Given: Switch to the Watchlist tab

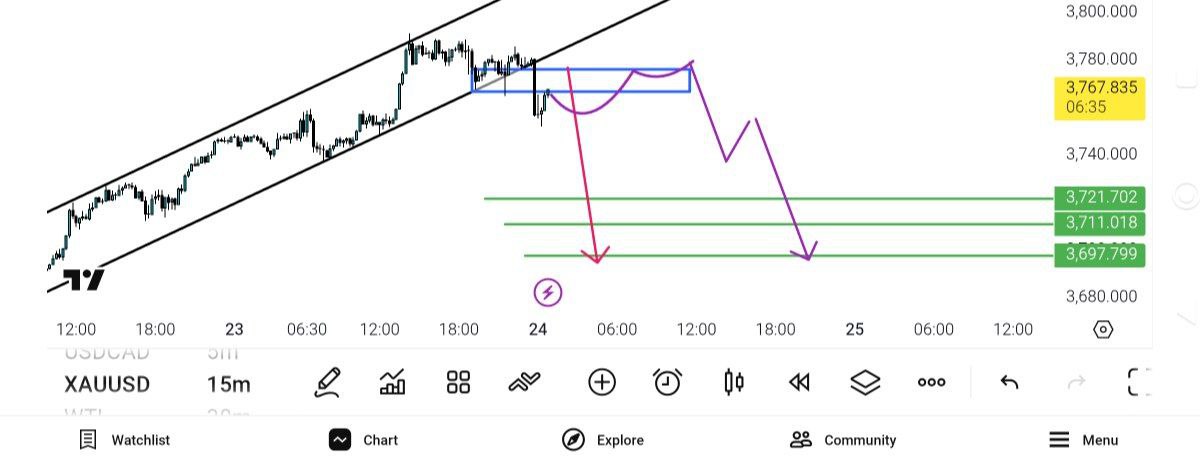Looking at the screenshot, I should [x=125, y=440].
